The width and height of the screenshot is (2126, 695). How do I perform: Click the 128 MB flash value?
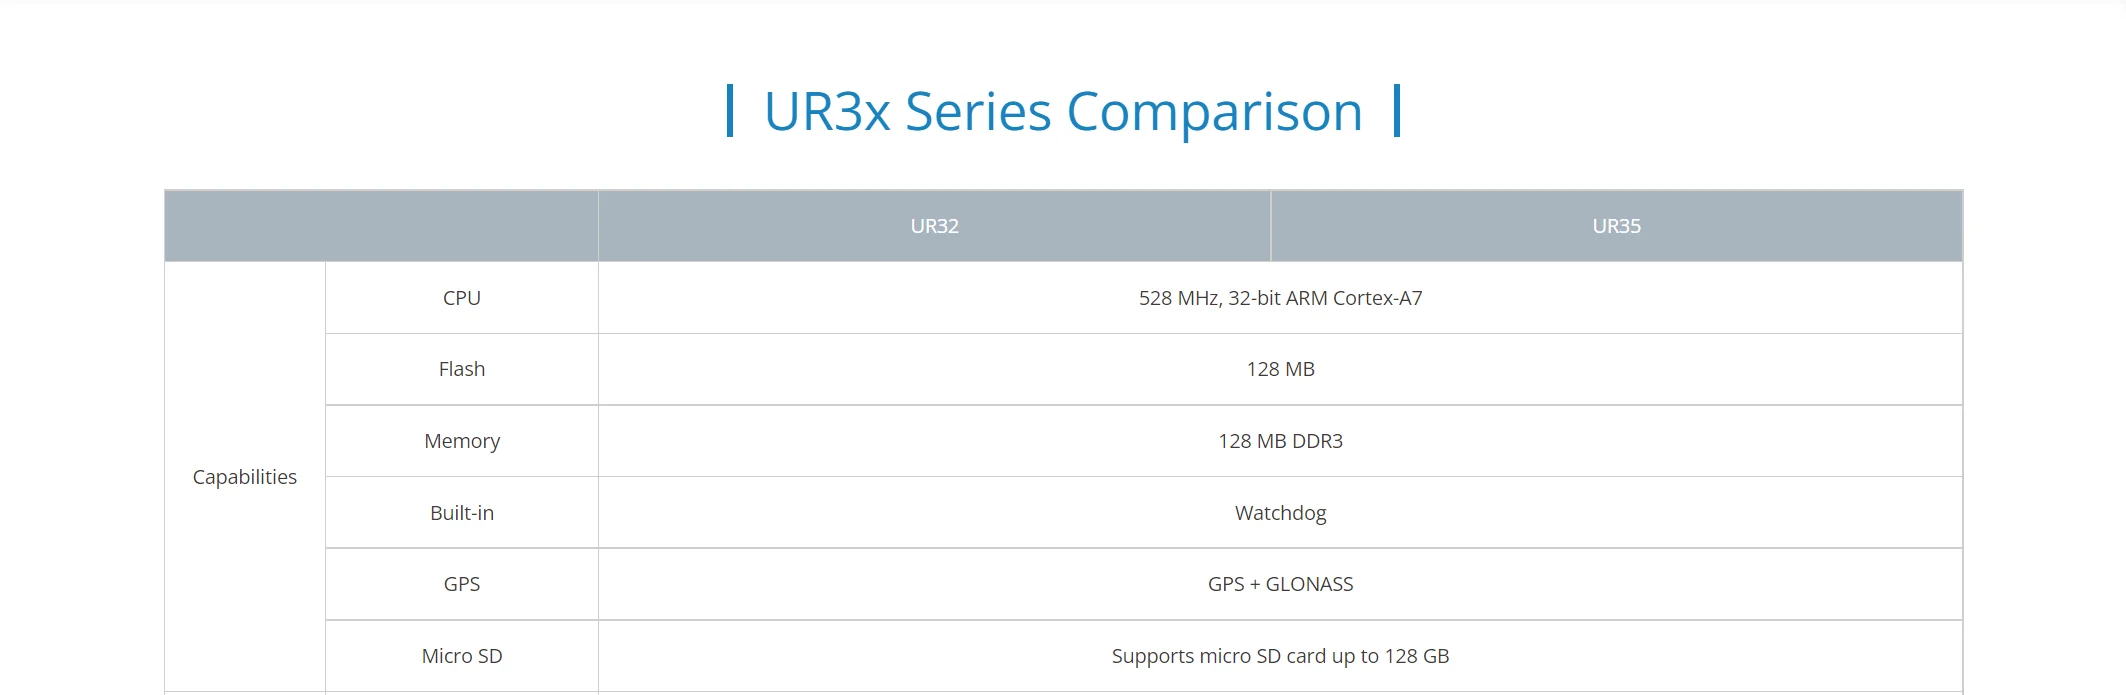(x=1280, y=369)
